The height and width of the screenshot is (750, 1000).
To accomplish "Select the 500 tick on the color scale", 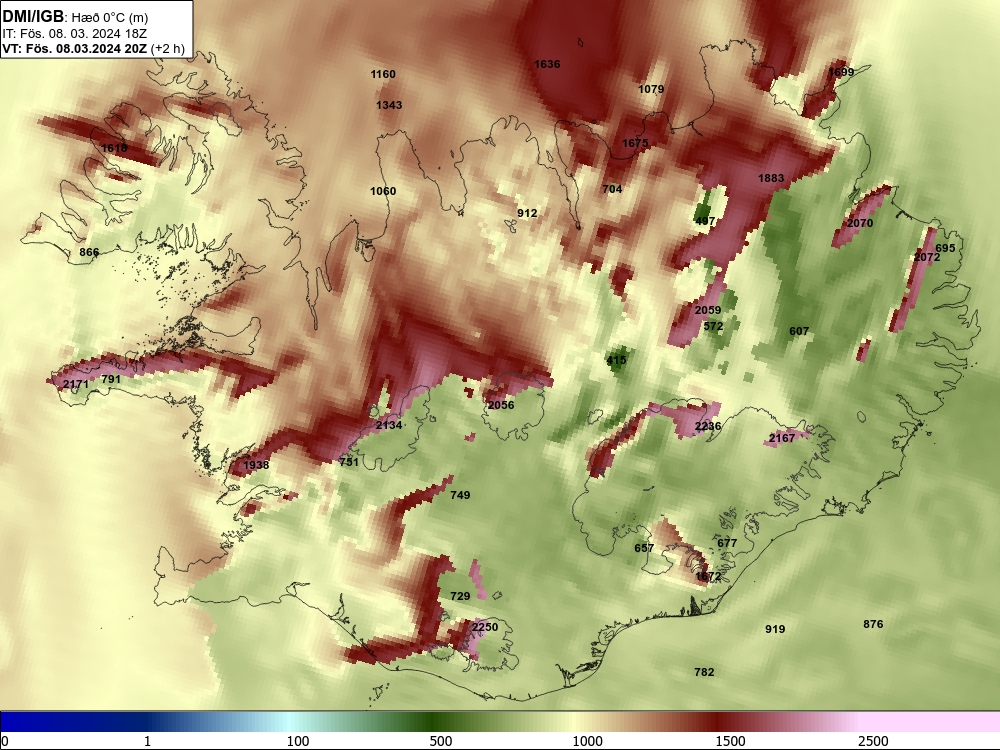I will 441,741.
